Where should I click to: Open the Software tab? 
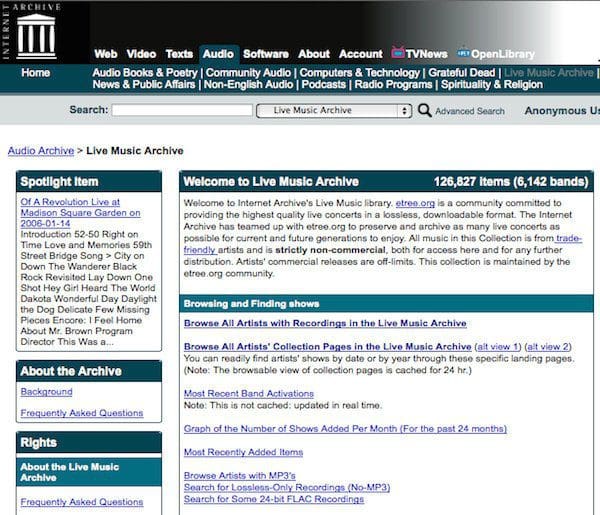tap(266, 54)
